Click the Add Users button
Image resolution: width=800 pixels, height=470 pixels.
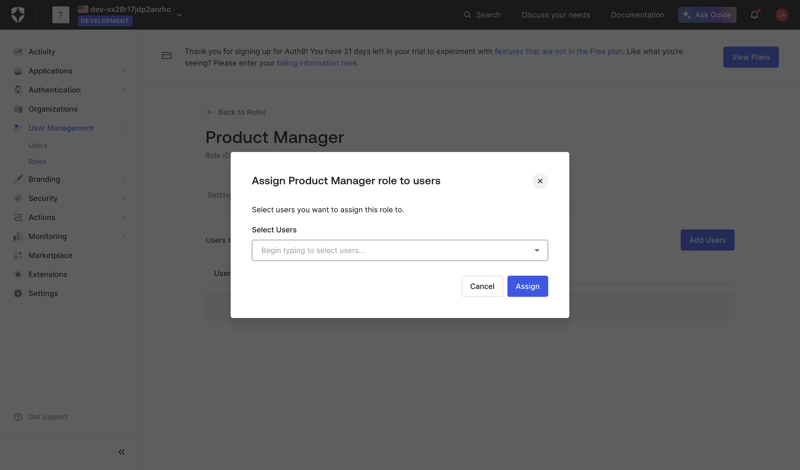pos(707,240)
